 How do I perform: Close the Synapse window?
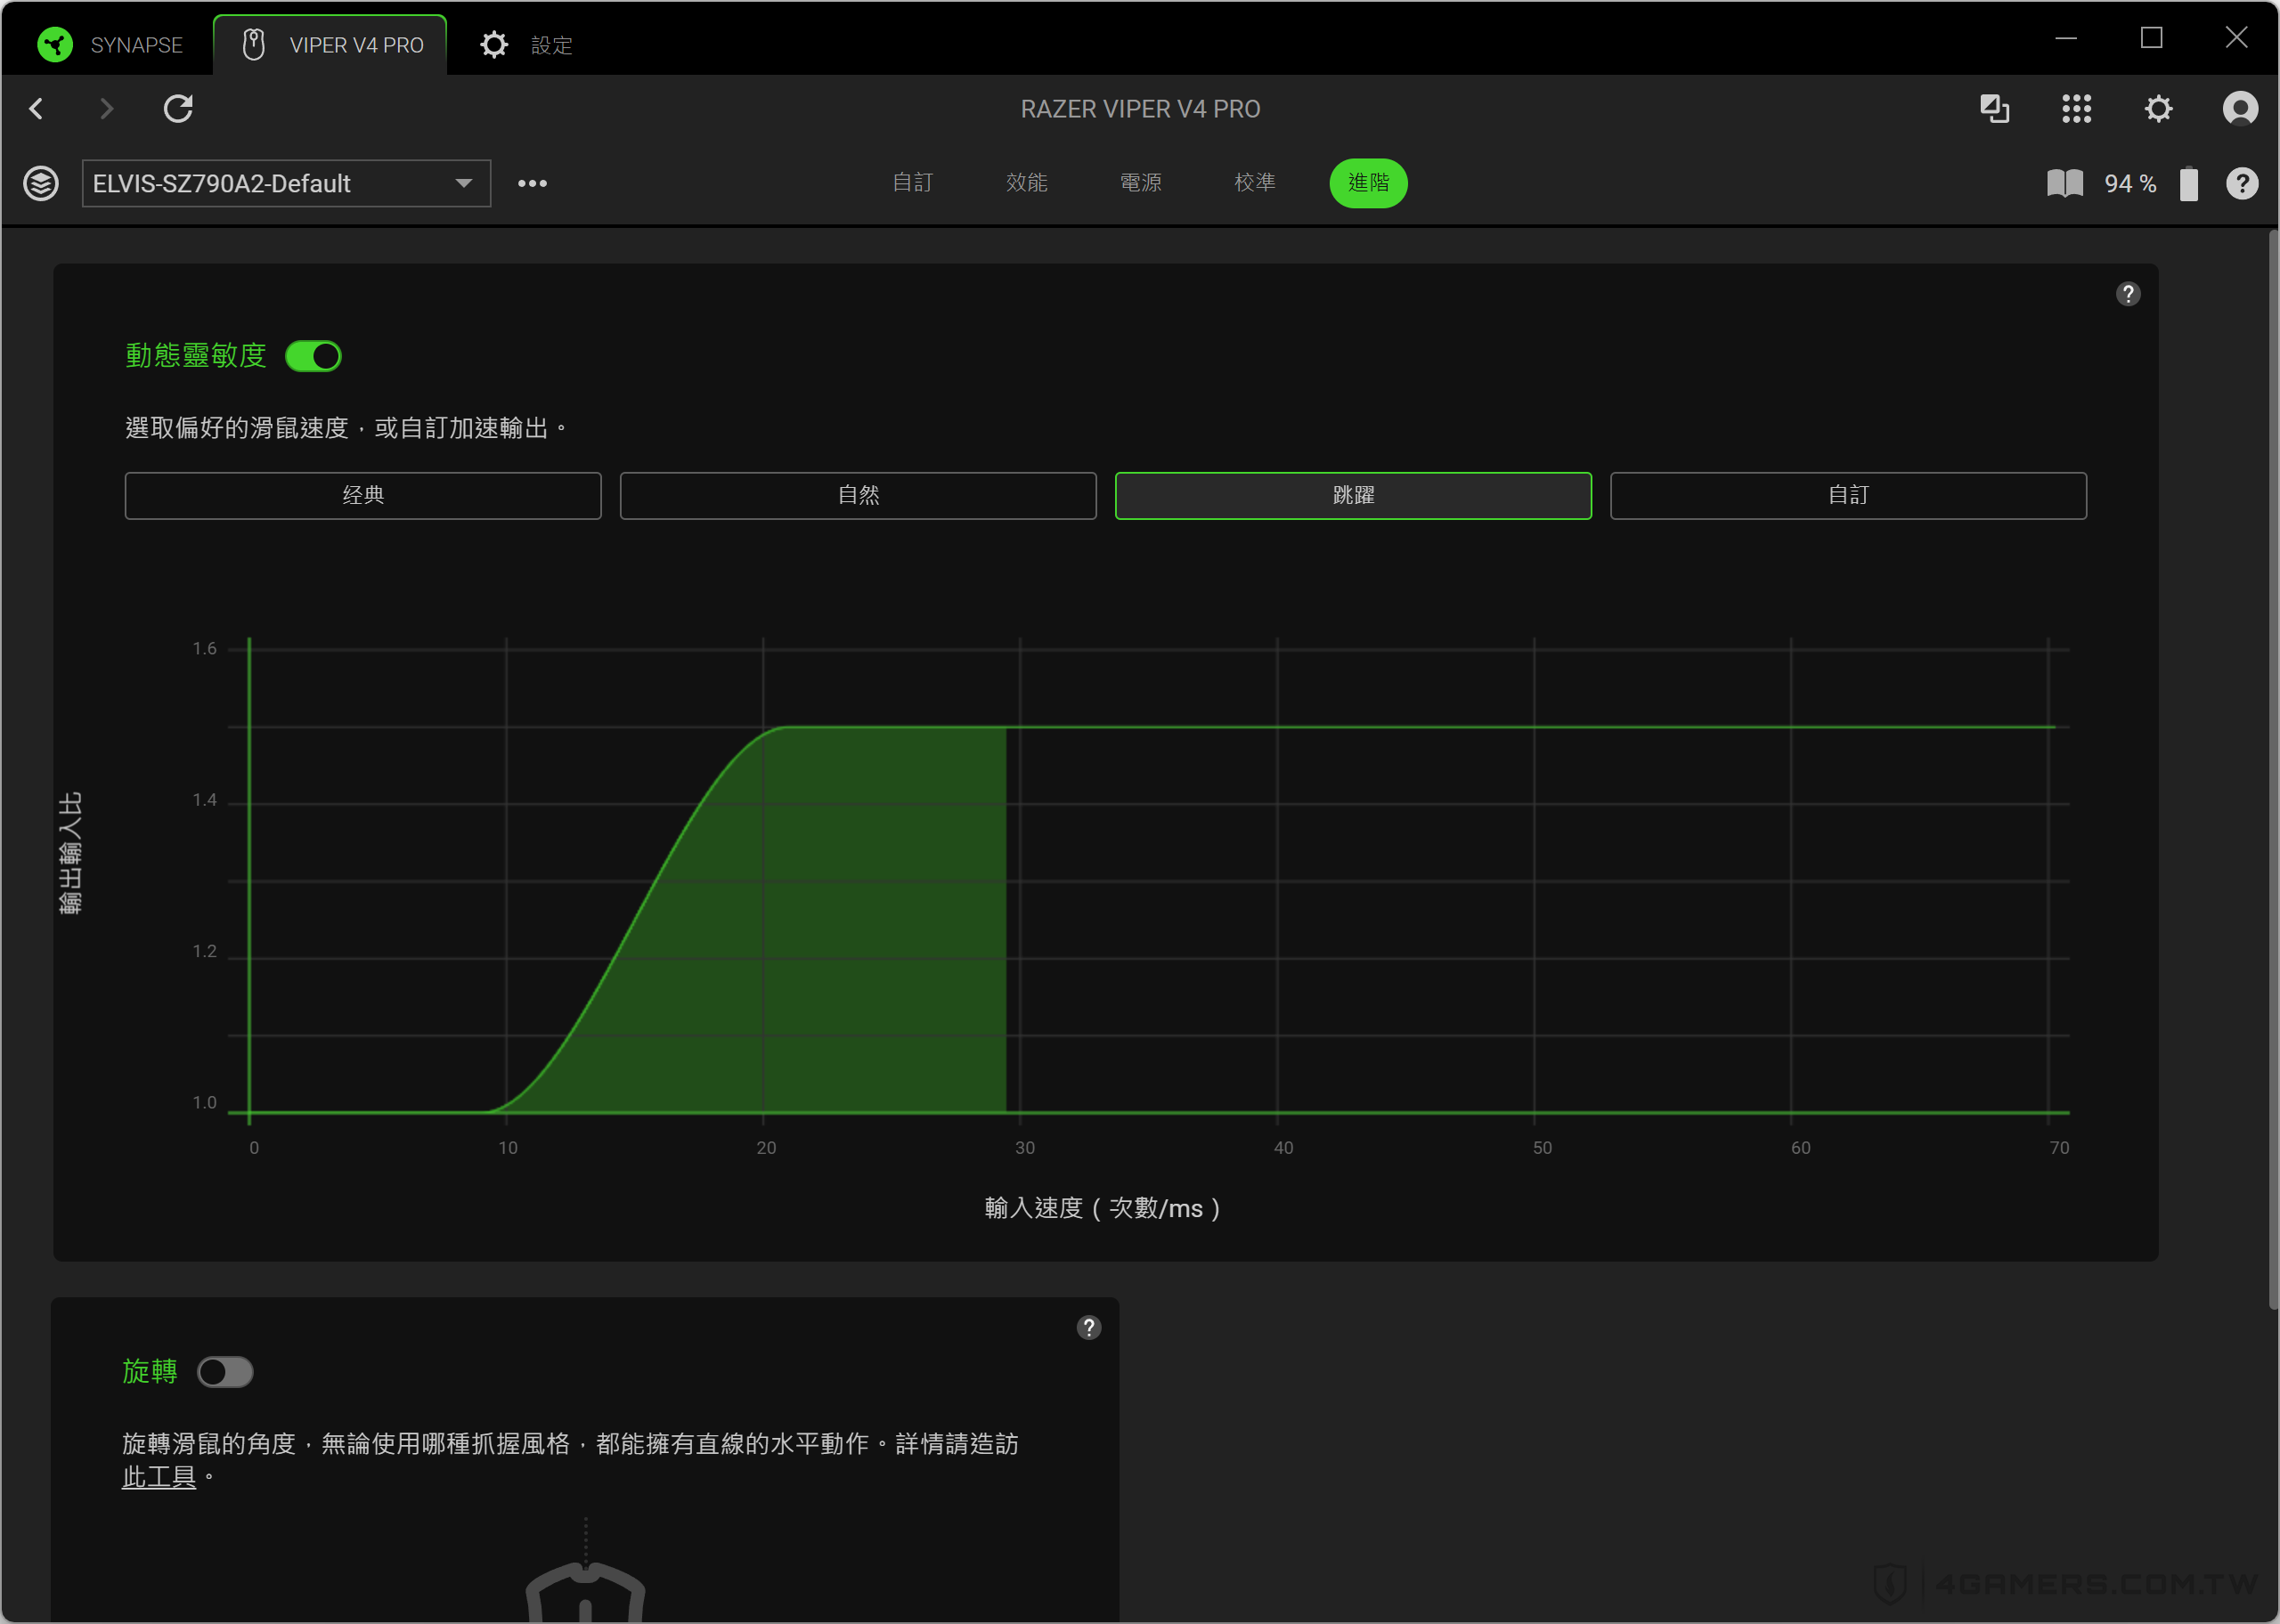click(x=2236, y=38)
